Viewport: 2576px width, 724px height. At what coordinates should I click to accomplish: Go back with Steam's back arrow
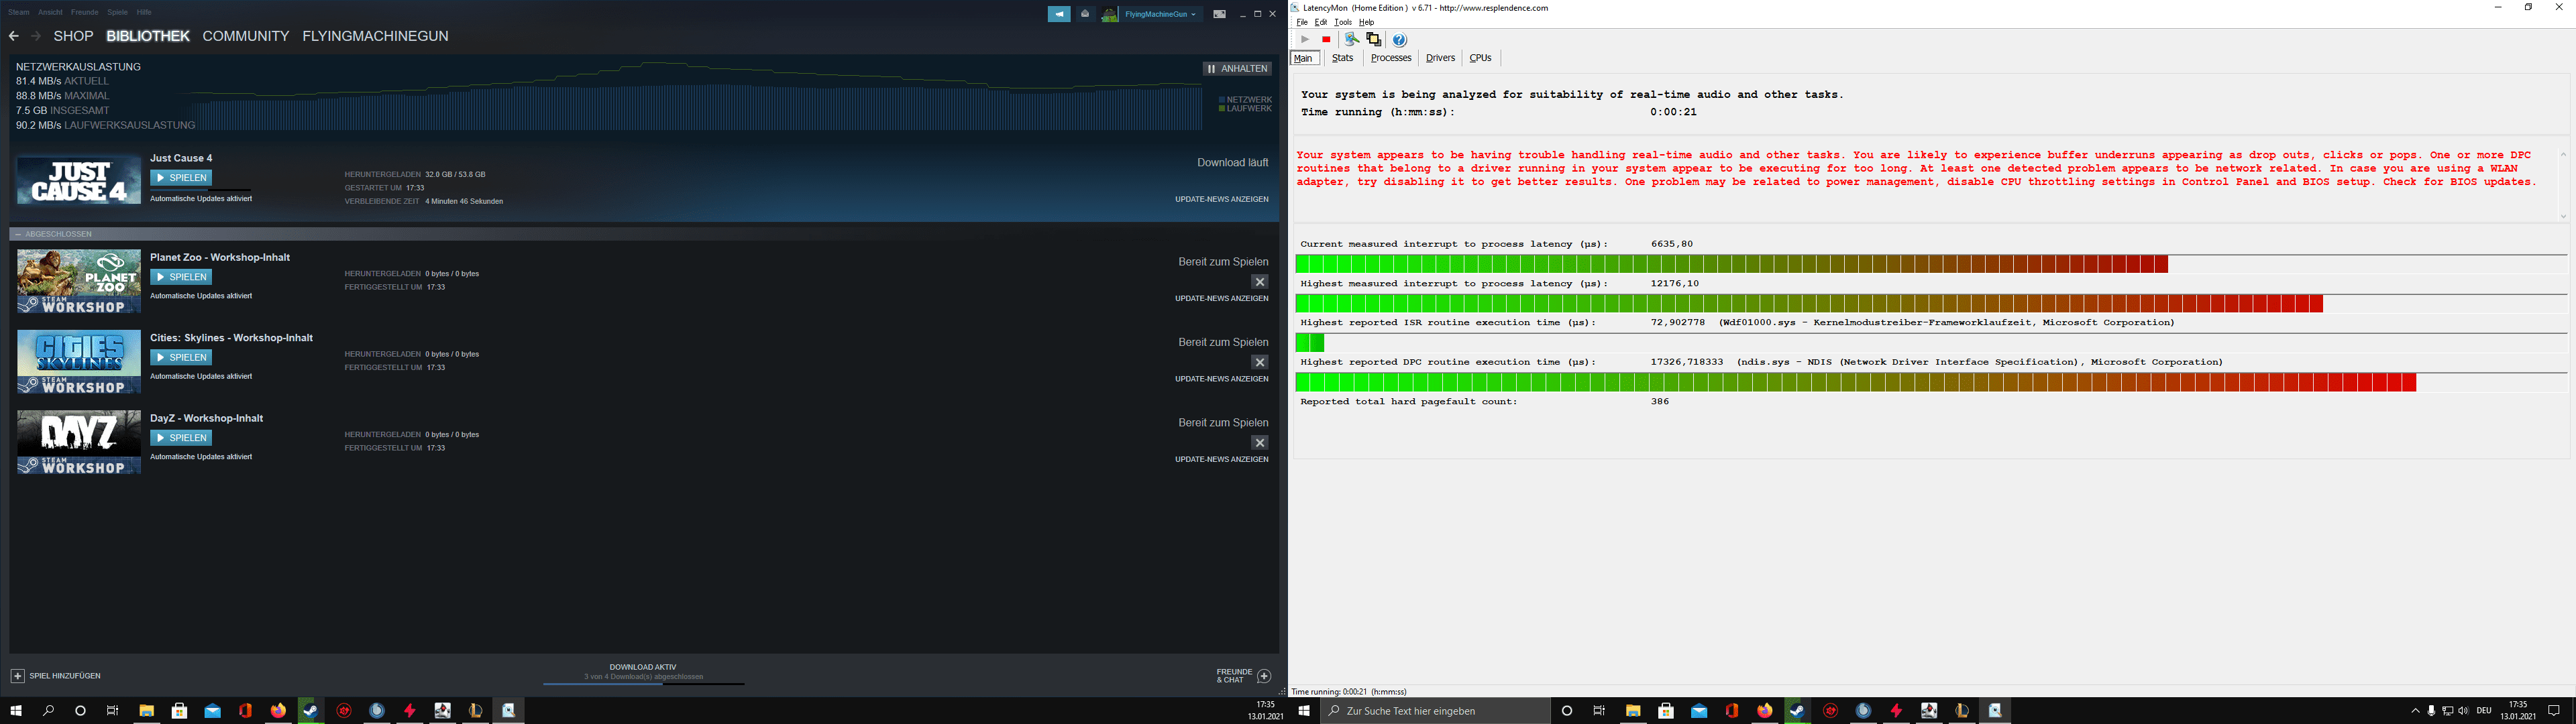coord(14,36)
